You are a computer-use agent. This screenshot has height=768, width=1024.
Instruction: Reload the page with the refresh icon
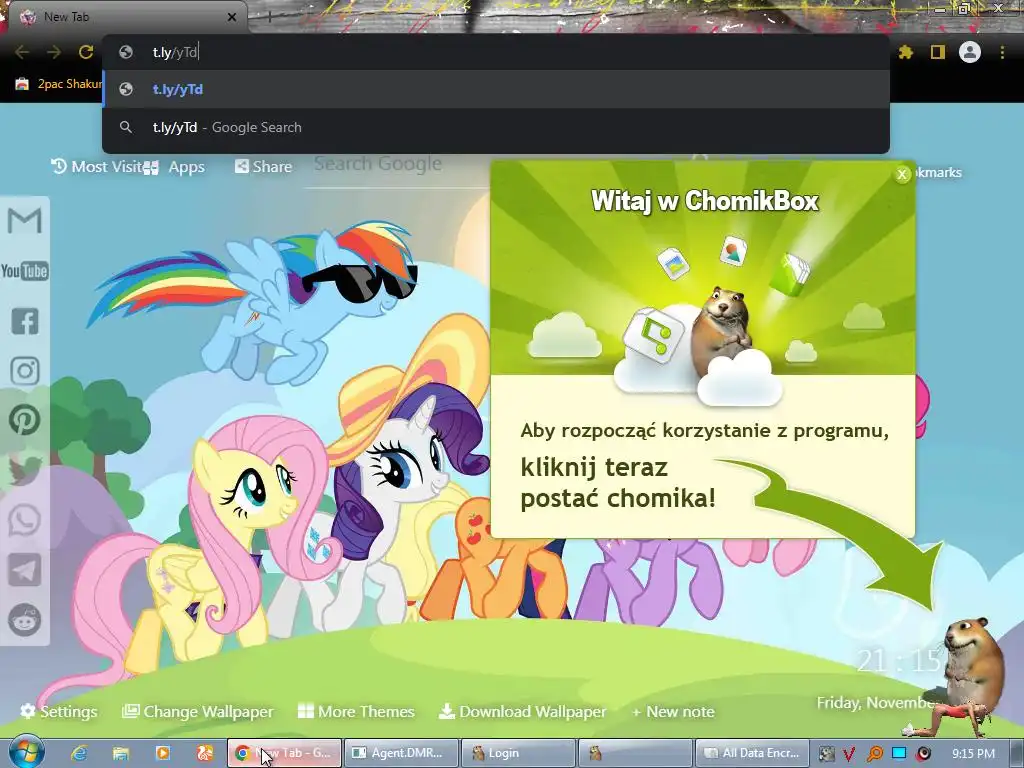(x=86, y=52)
